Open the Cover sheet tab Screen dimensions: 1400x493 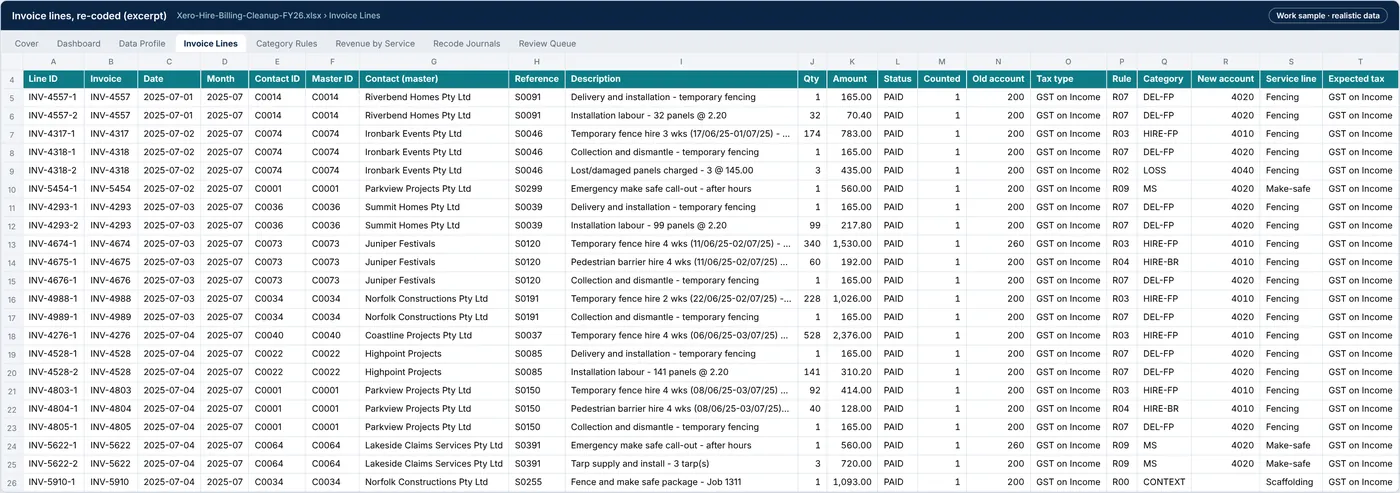[27, 44]
